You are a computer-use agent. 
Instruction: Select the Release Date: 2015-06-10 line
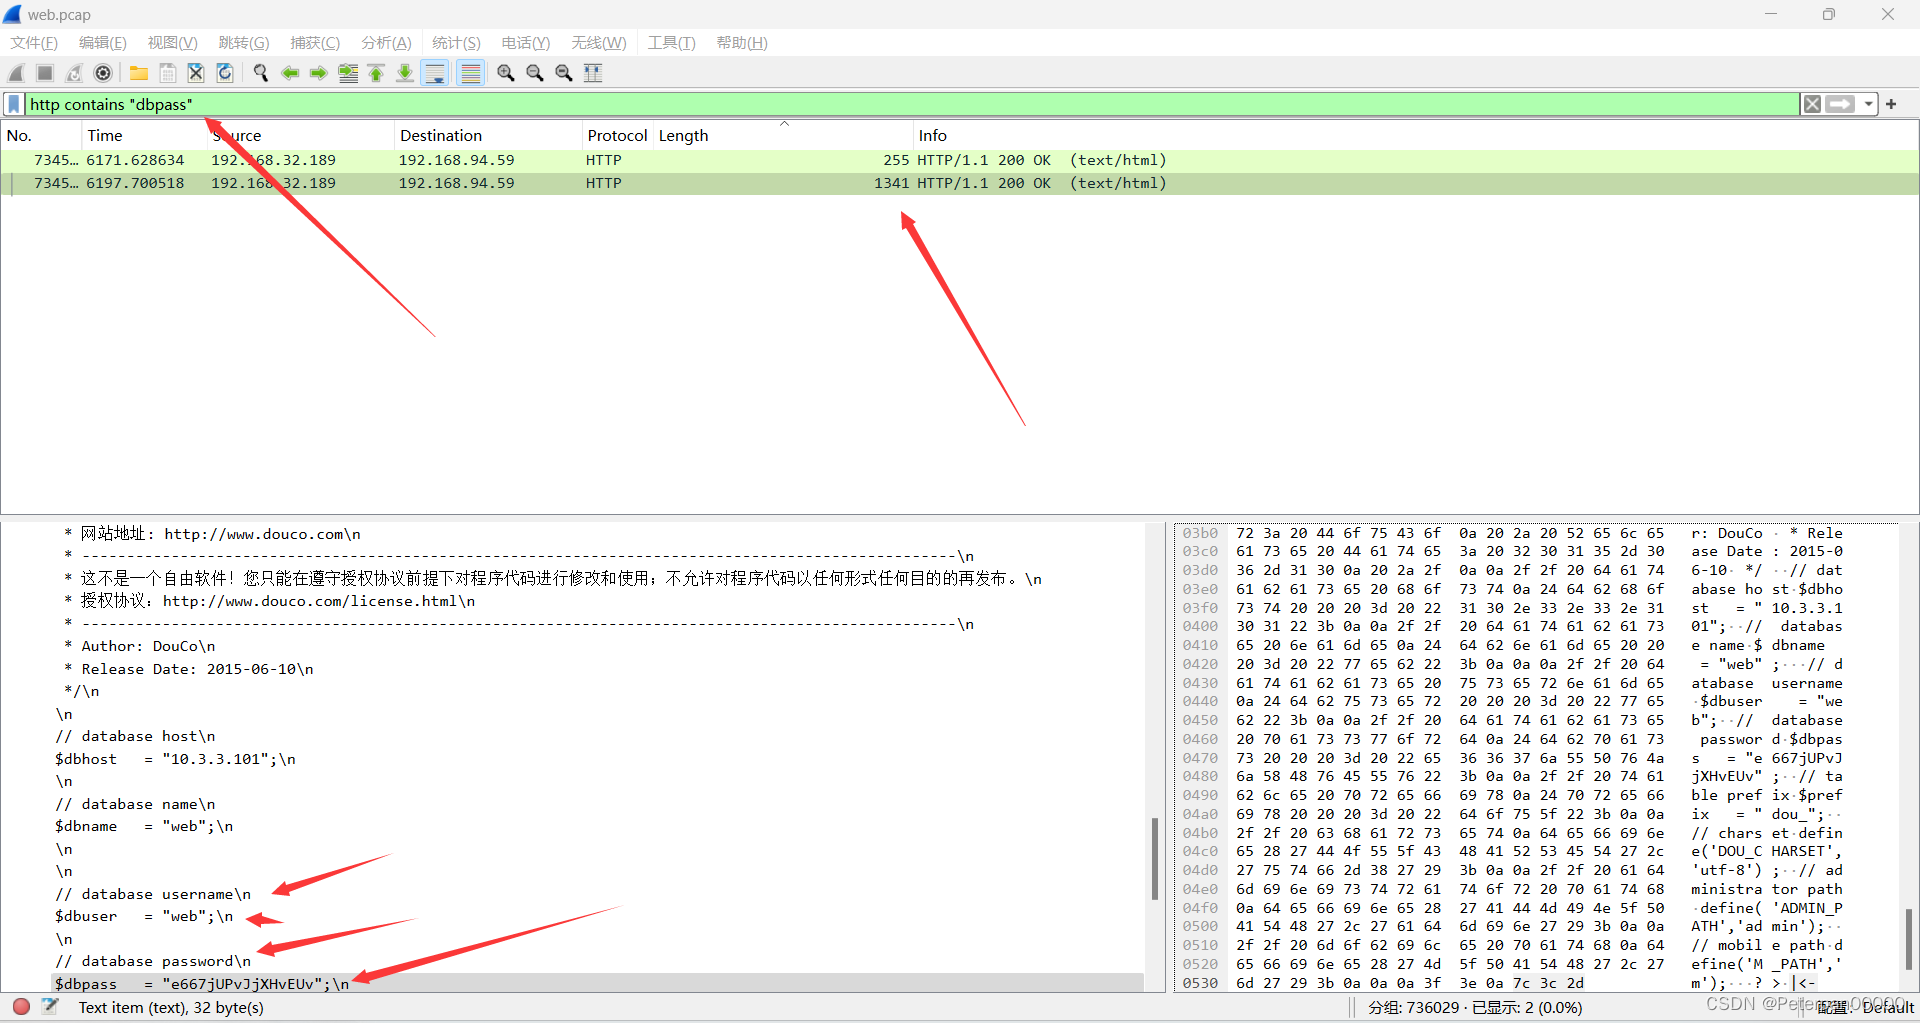click(x=189, y=669)
